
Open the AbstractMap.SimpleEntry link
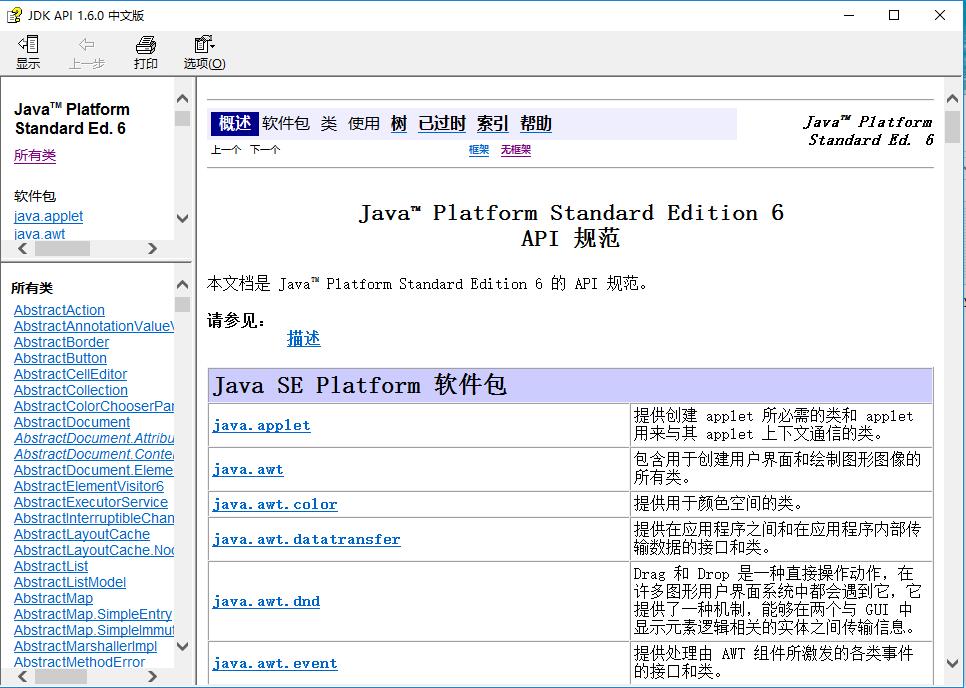tap(93, 614)
